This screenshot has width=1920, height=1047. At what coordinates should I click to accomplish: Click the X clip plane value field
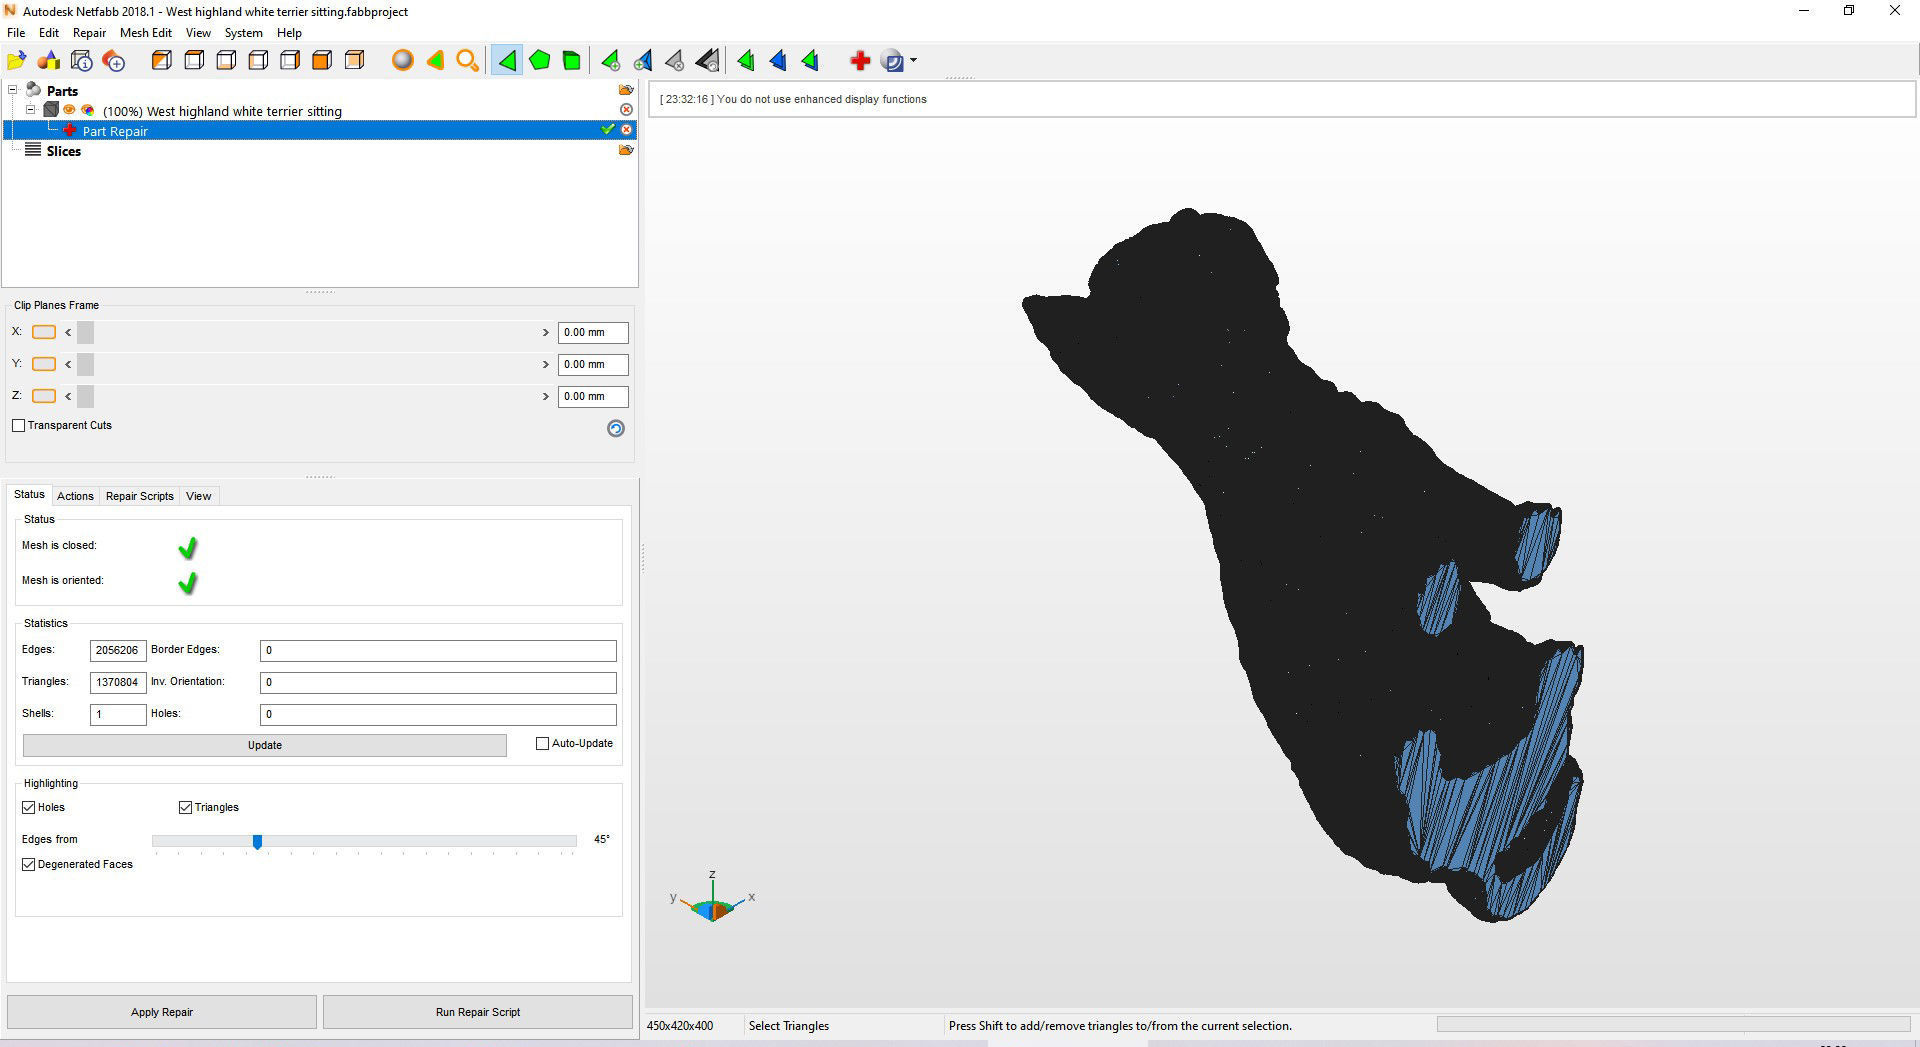pos(593,333)
